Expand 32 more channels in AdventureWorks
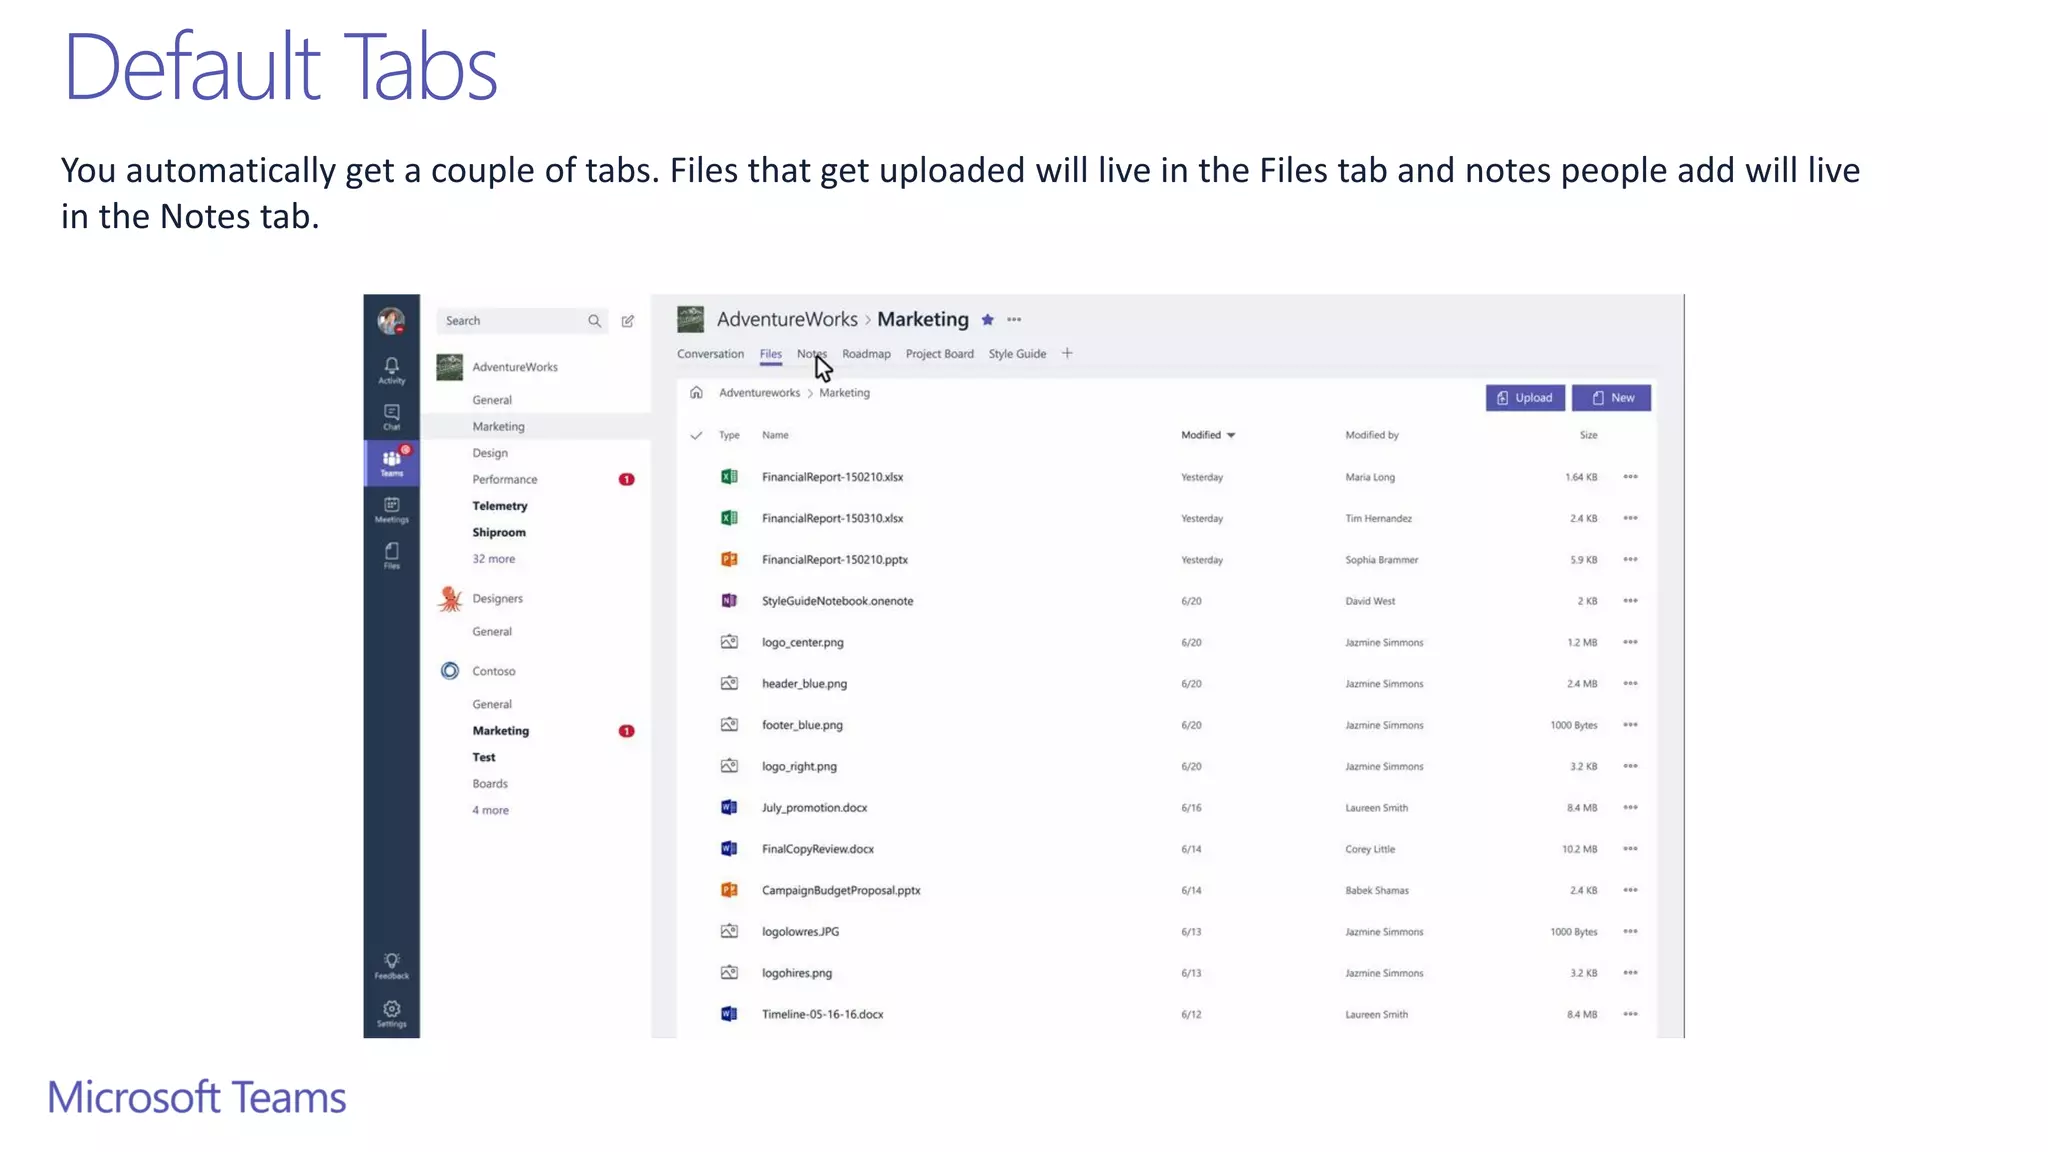2048x1152 pixels. [494, 559]
